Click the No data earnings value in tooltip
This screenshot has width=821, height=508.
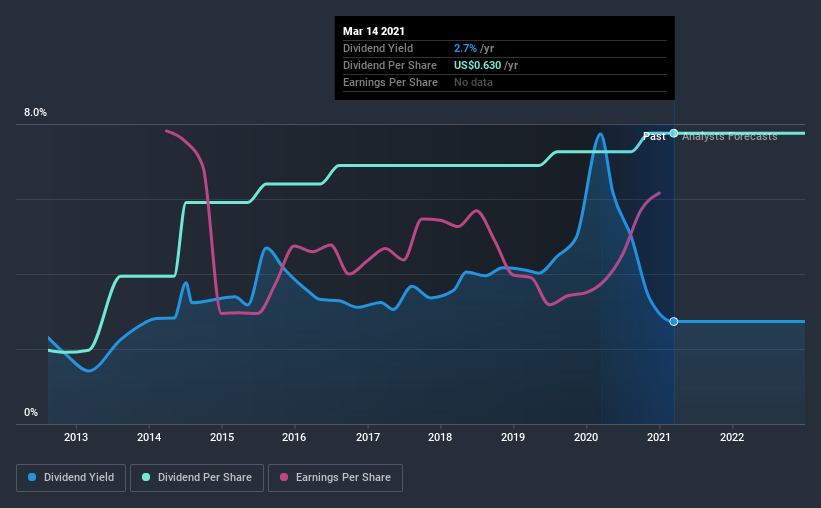pos(473,82)
